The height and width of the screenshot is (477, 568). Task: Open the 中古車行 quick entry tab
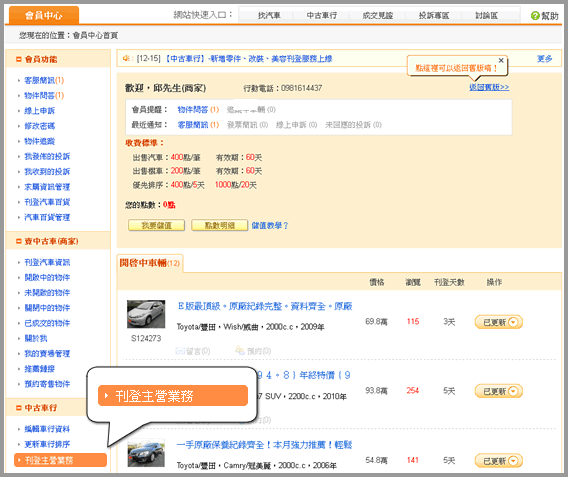[x=322, y=15]
